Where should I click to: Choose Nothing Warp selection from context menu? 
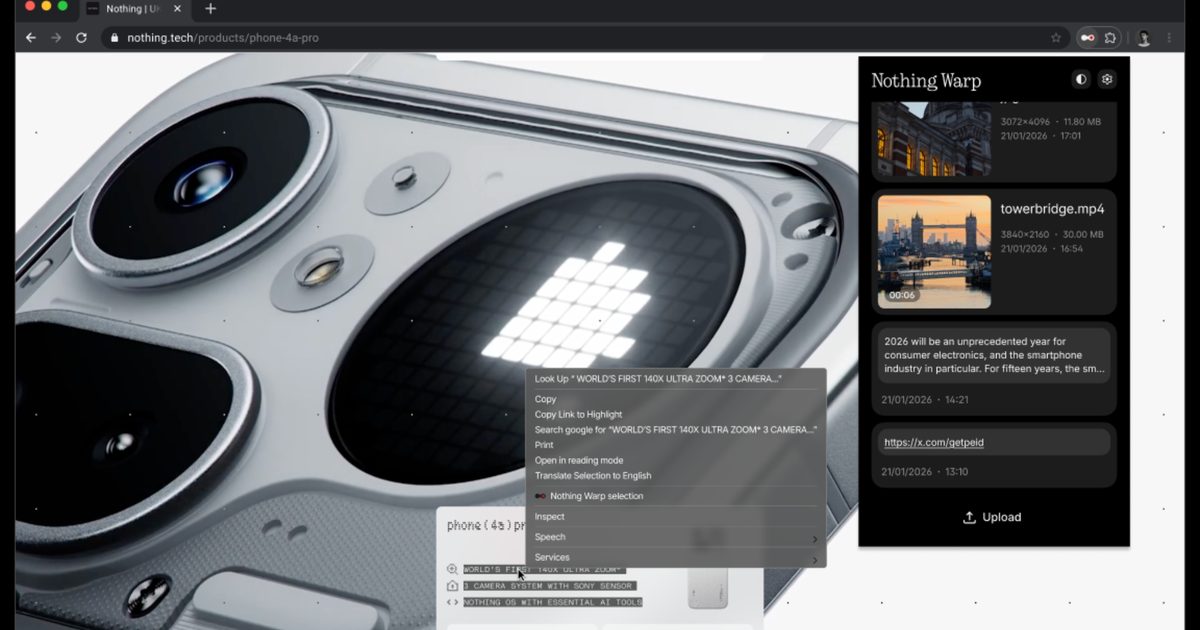click(x=596, y=496)
